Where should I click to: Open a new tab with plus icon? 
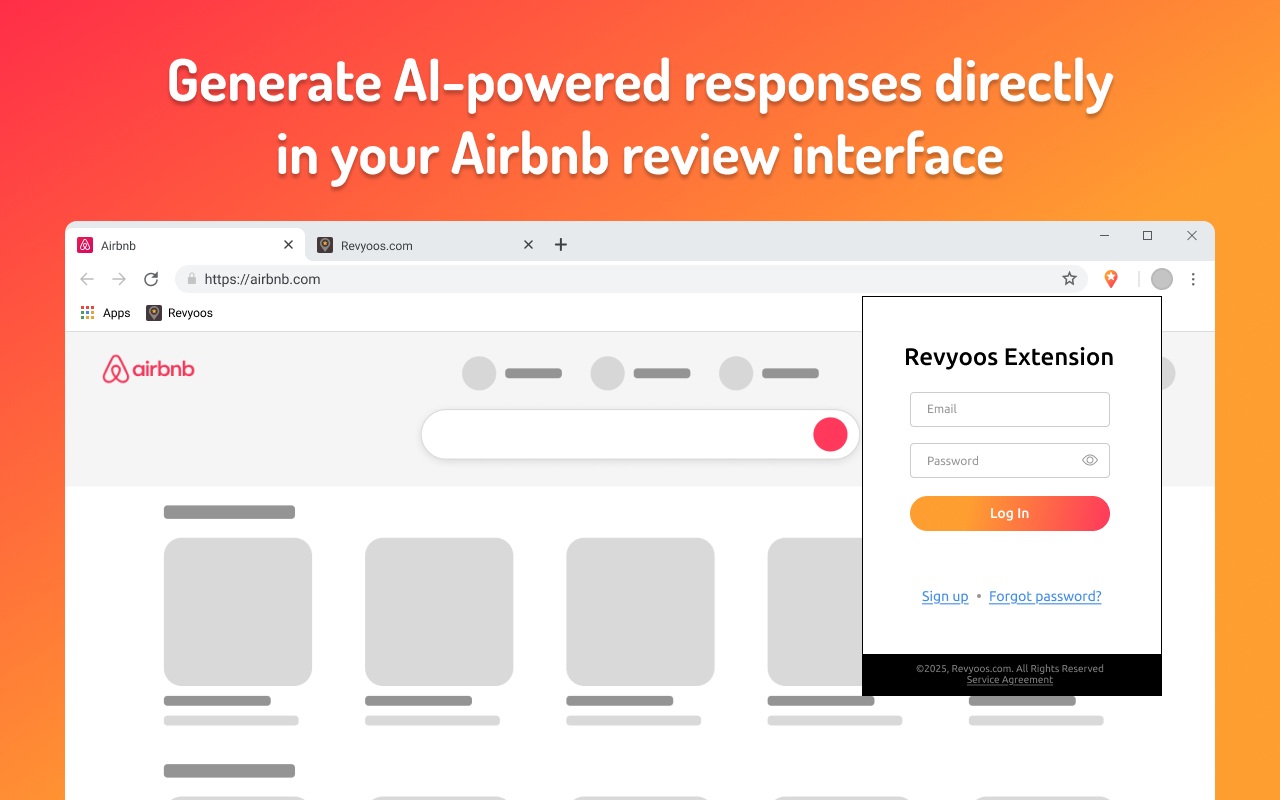point(561,244)
